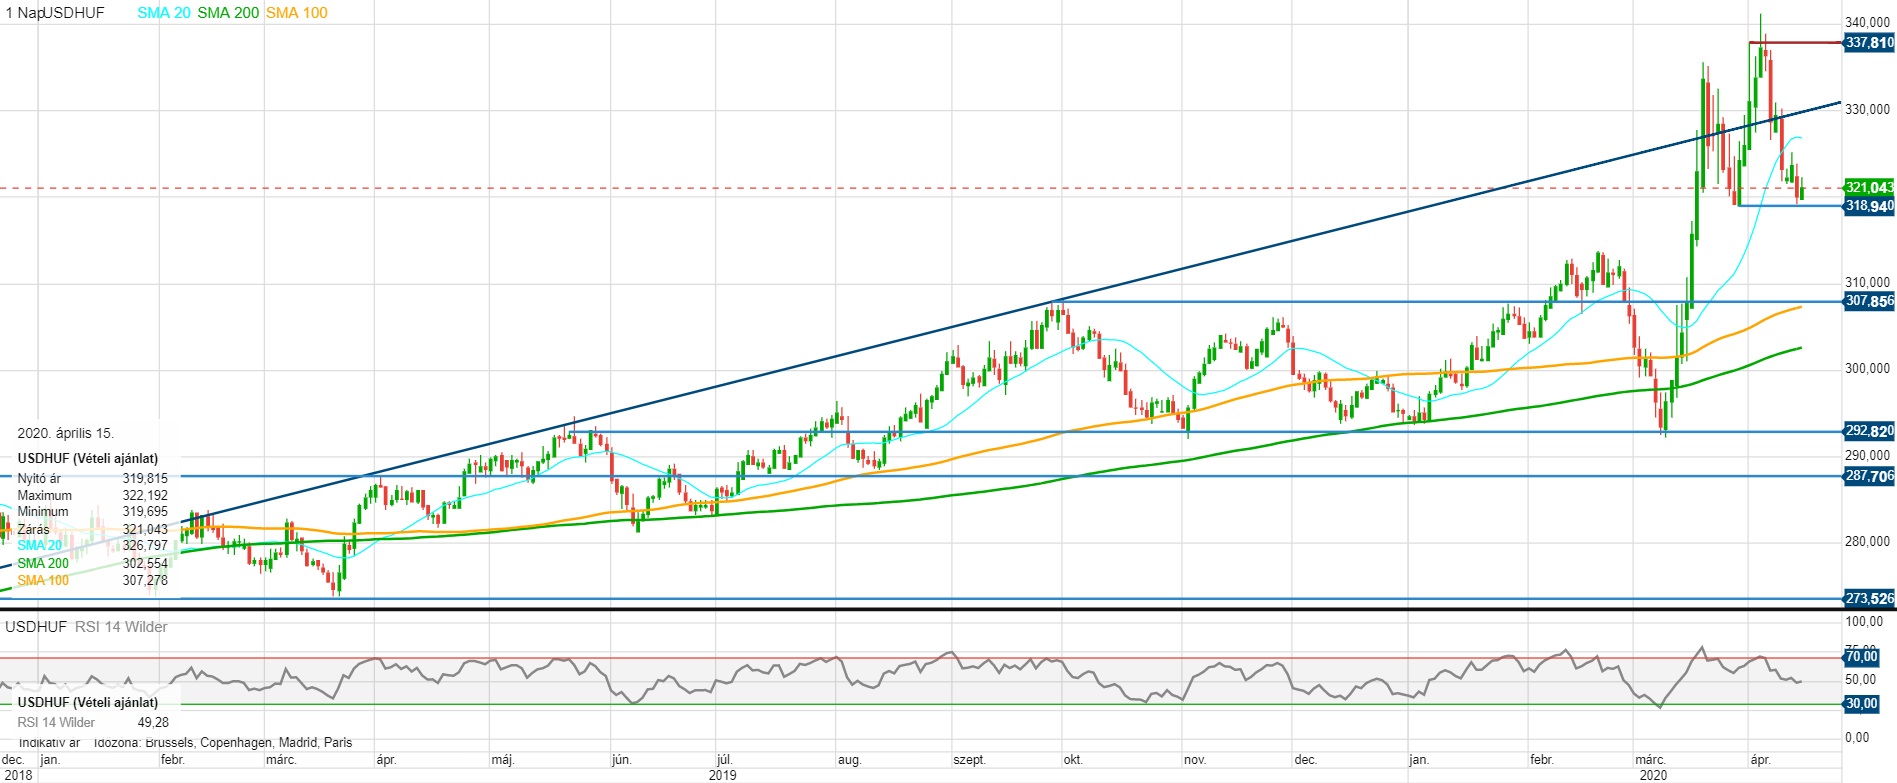Click the máj. month on time axis
Viewport: 1897px width, 783px height.
click(x=503, y=760)
